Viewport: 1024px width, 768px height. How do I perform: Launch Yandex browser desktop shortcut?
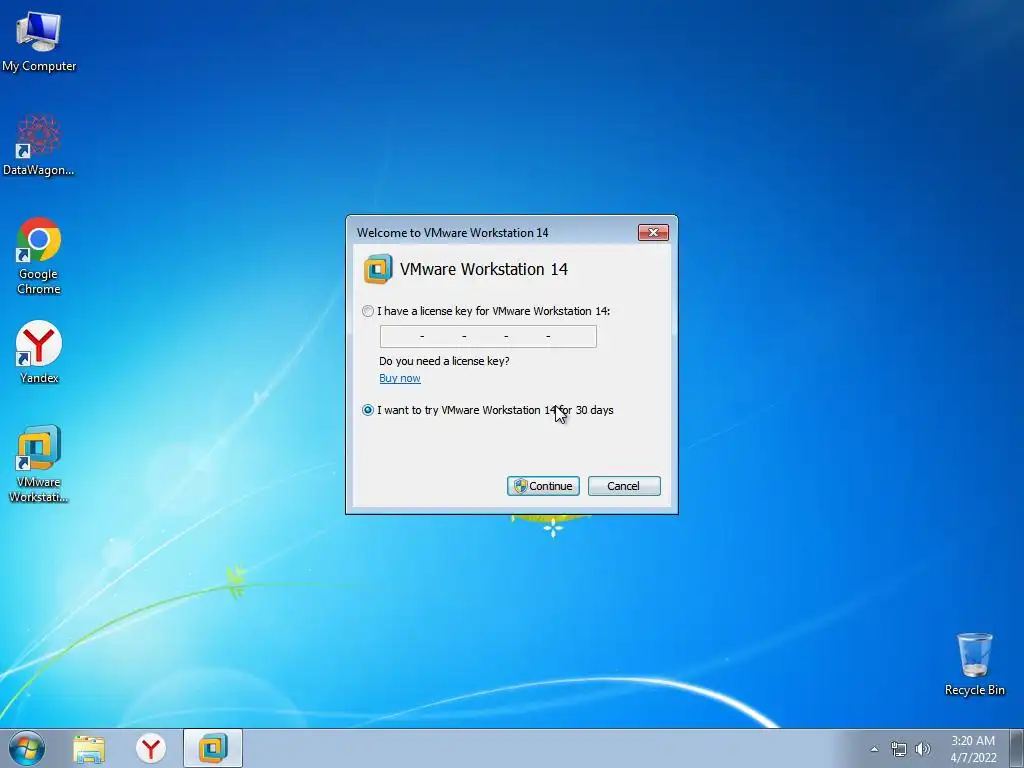click(39, 353)
